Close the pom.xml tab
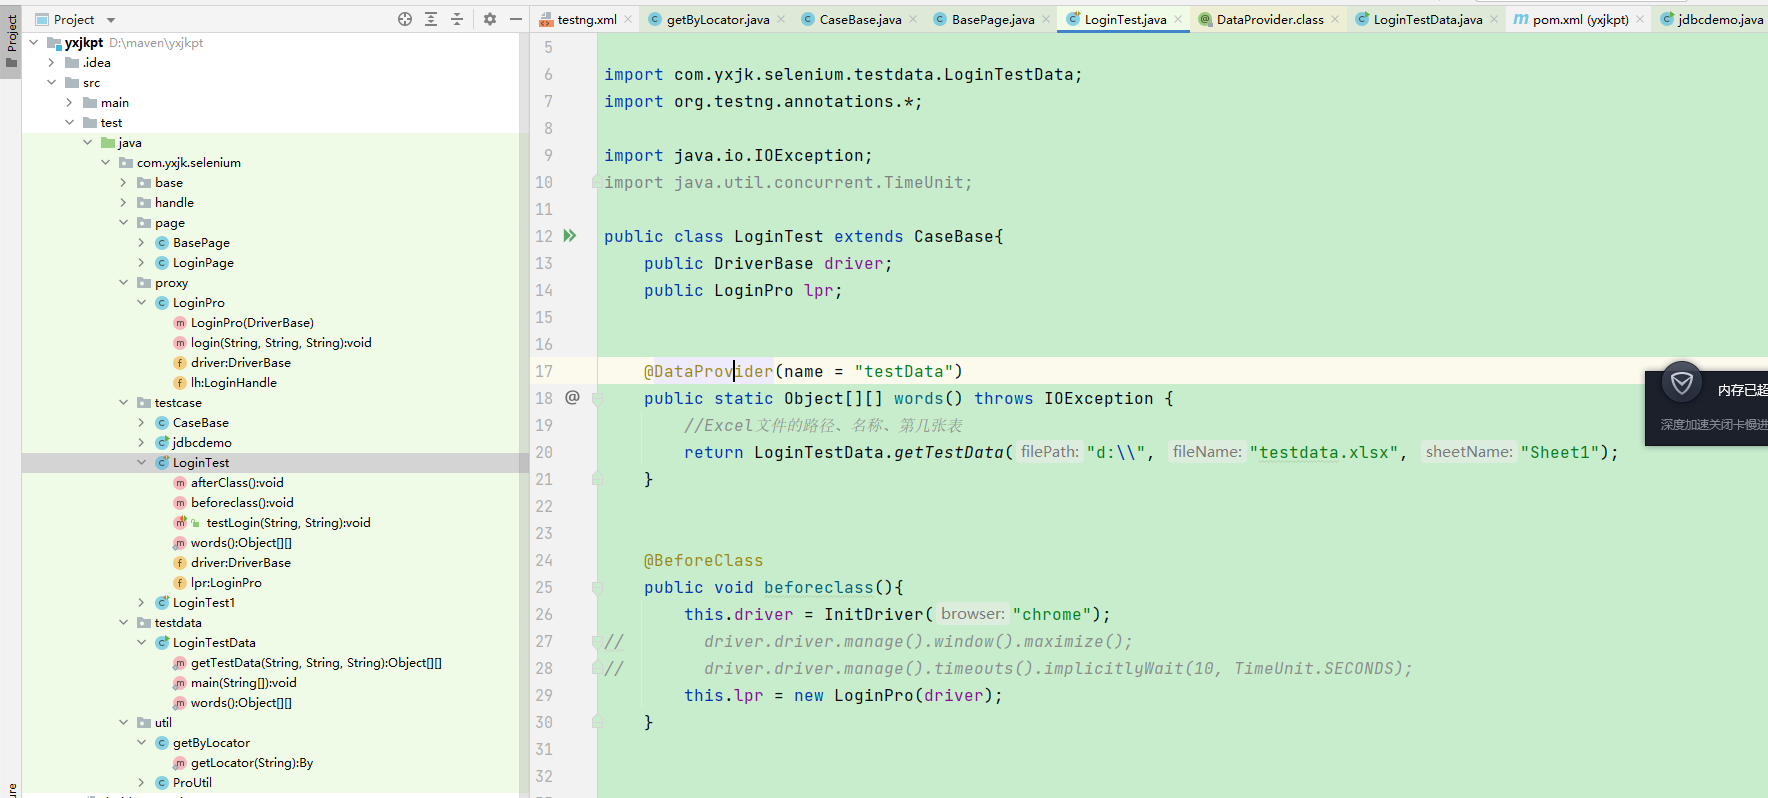Image resolution: width=1768 pixels, height=798 pixels. click(1640, 19)
